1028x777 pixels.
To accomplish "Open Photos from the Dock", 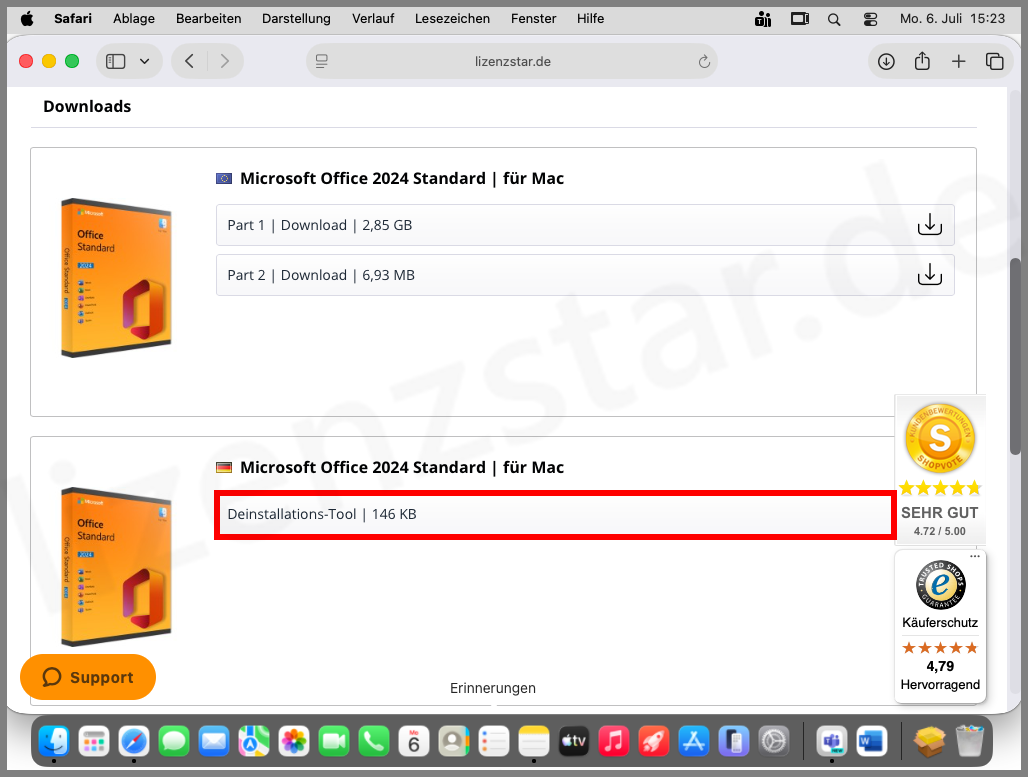I will pos(294,742).
